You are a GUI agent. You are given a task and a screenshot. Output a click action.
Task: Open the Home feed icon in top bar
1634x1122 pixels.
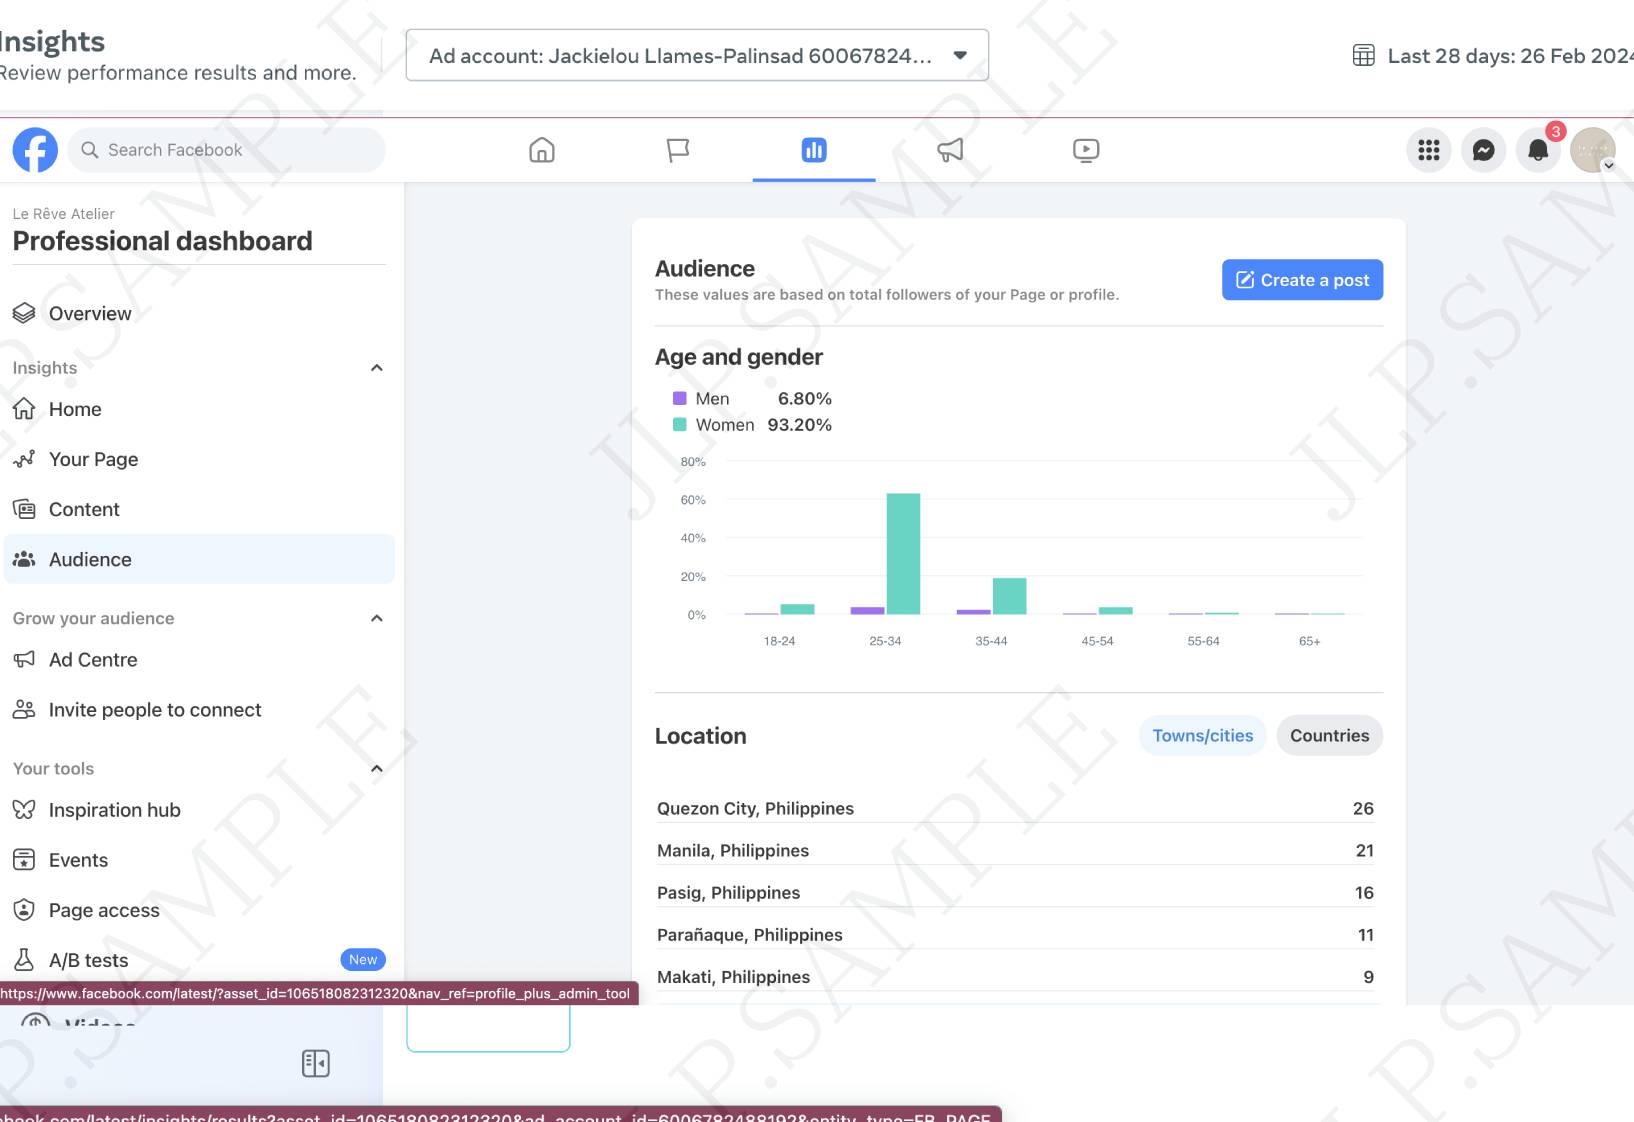[542, 150]
